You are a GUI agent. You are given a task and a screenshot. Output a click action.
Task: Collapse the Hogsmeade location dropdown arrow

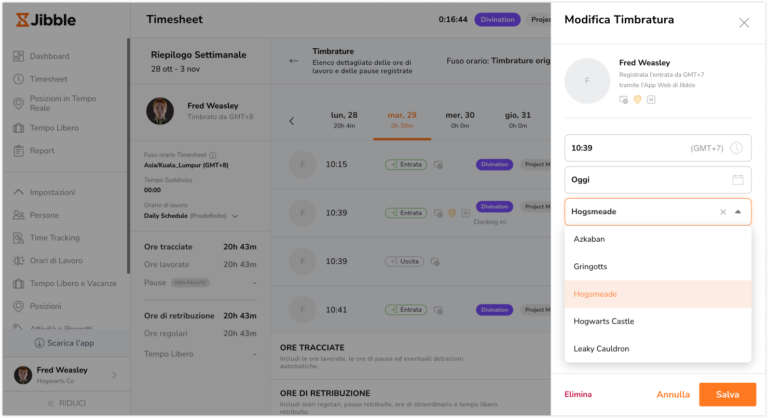tap(738, 212)
